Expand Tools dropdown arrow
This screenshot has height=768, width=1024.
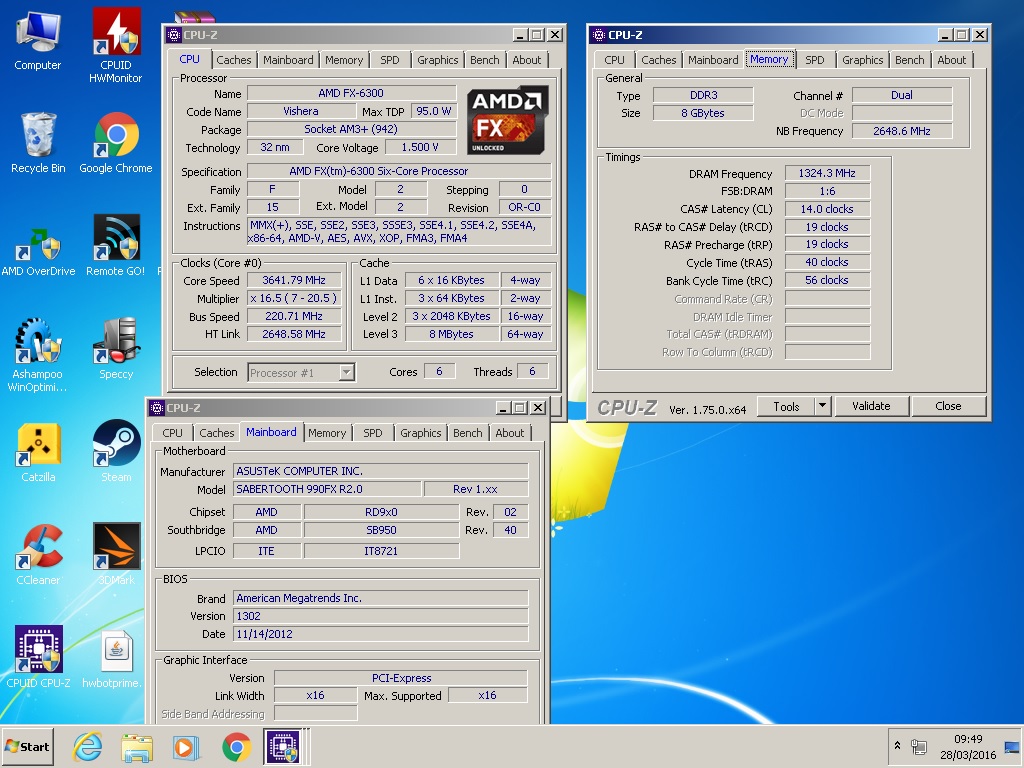coord(822,406)
